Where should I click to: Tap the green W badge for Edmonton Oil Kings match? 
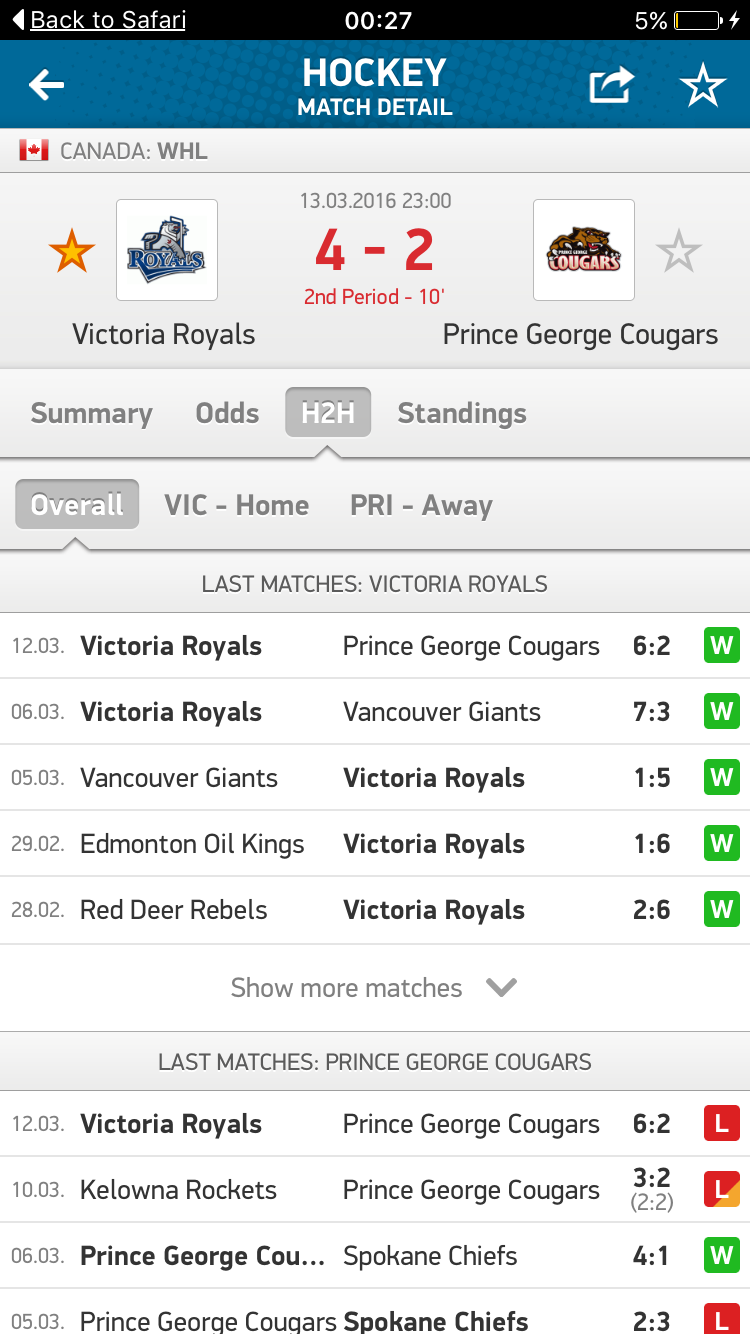click(721, 844)
